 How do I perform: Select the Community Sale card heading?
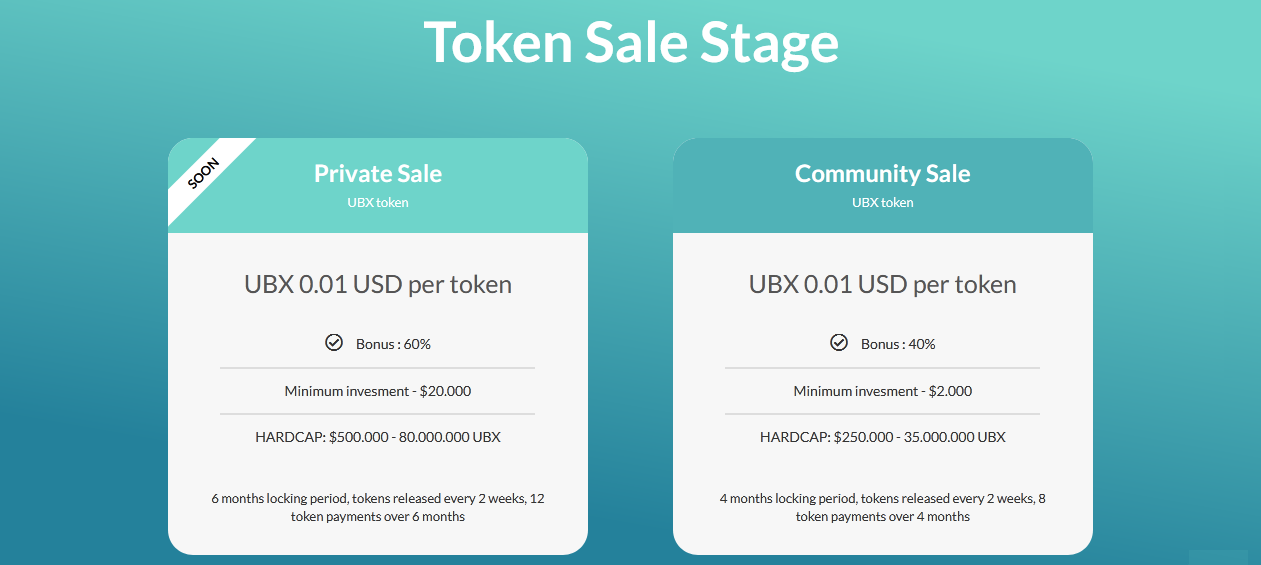click(883, 173)
